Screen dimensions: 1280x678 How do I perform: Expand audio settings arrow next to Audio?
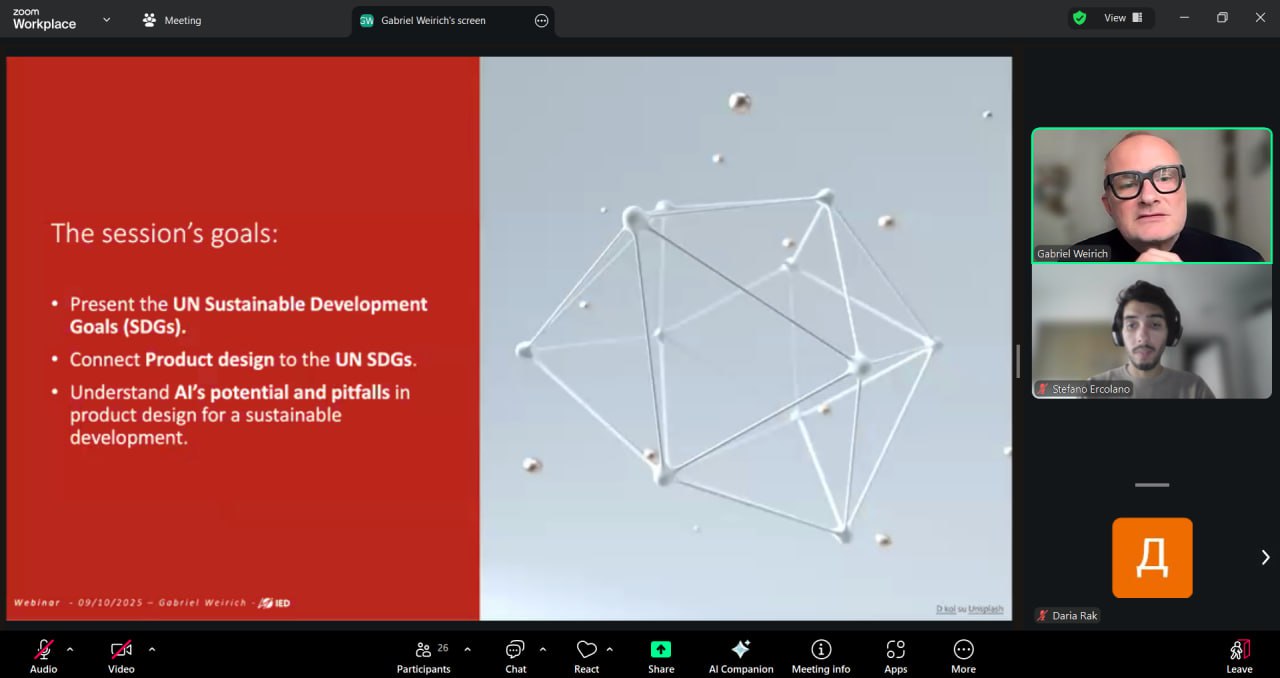70,649
